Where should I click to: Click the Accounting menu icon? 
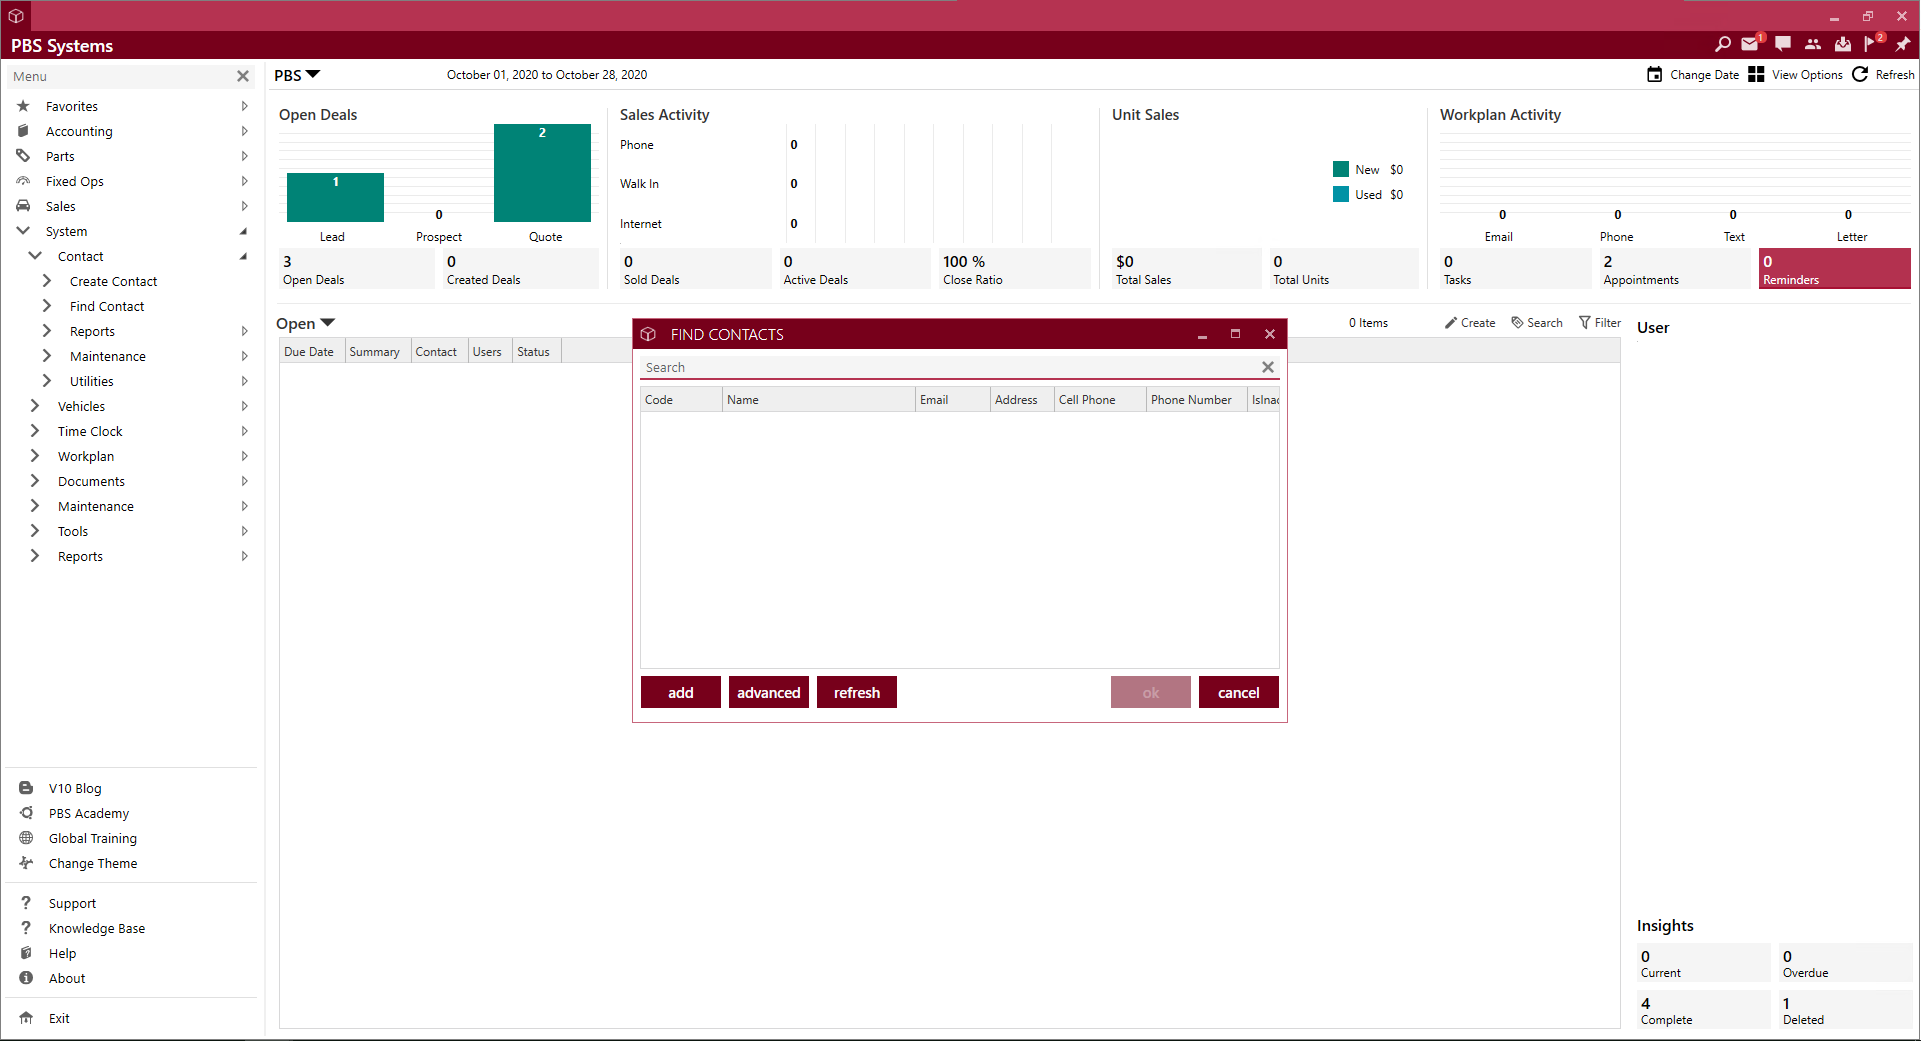coord(23,131)
